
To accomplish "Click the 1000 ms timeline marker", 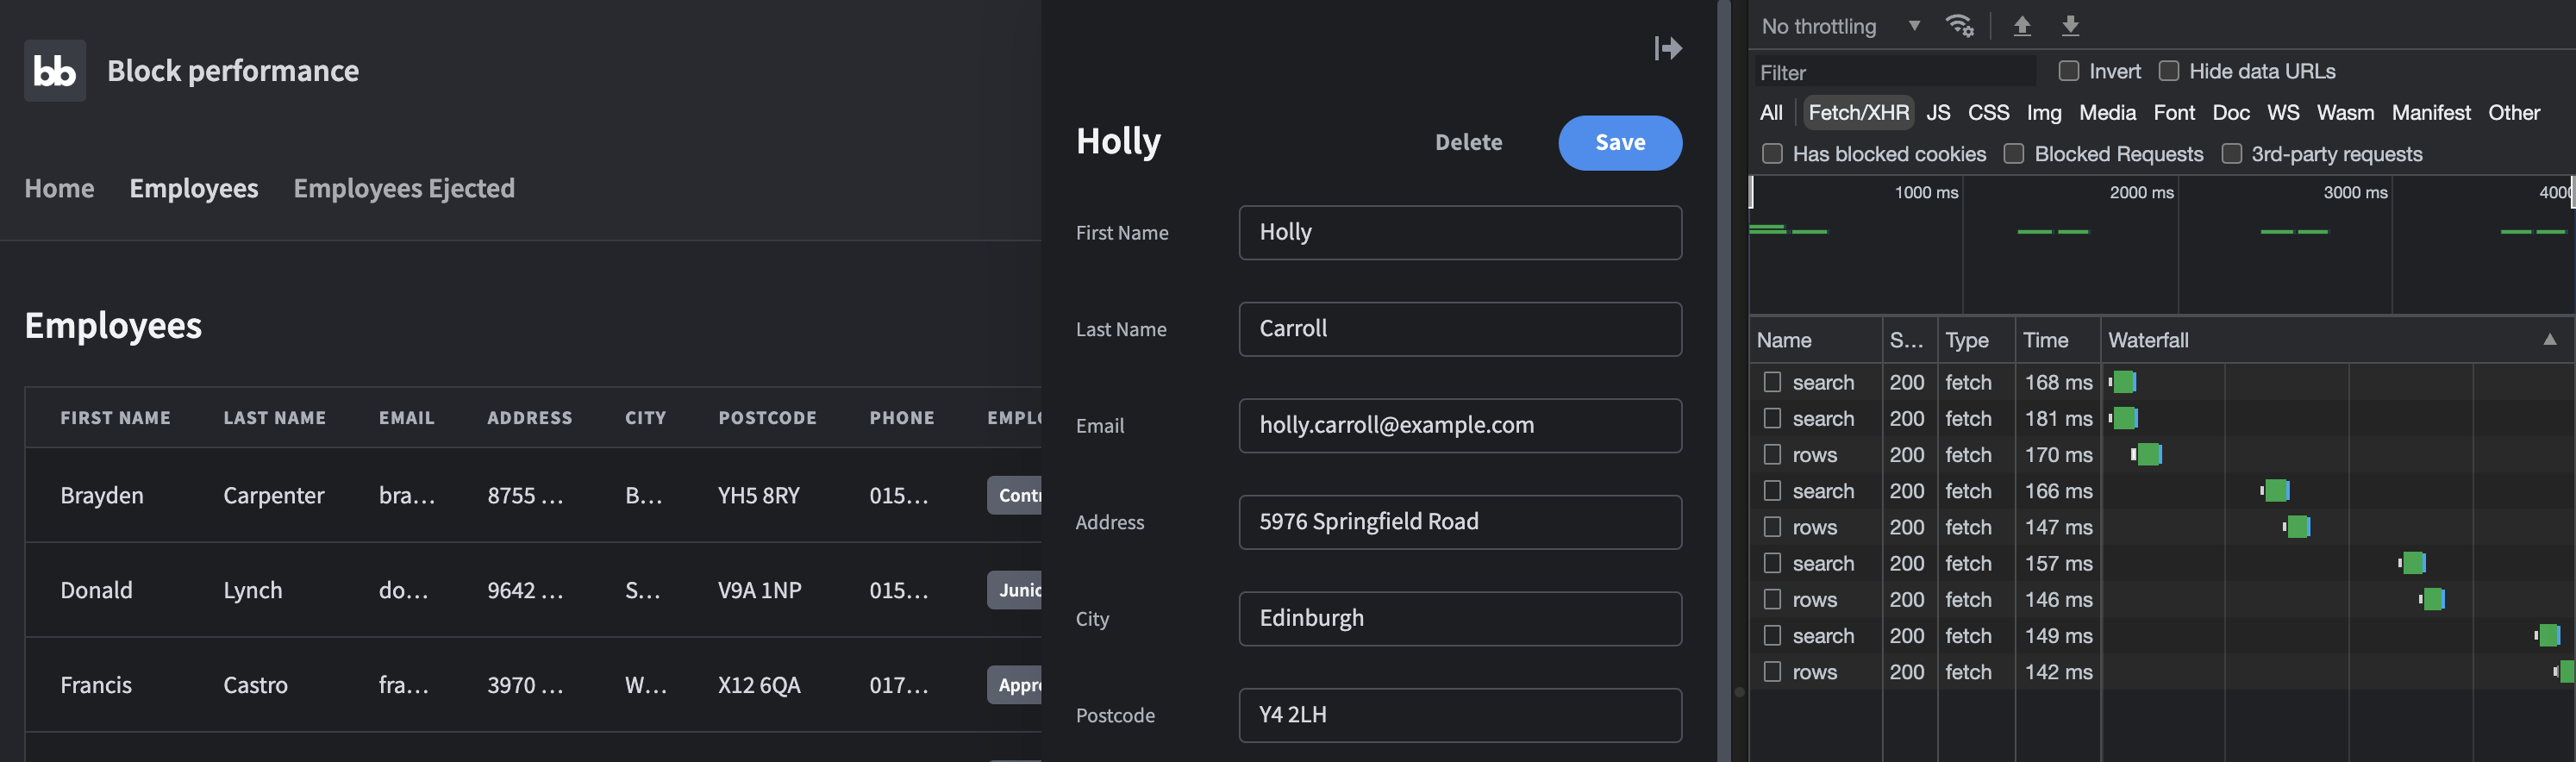I will point(1926,192).
